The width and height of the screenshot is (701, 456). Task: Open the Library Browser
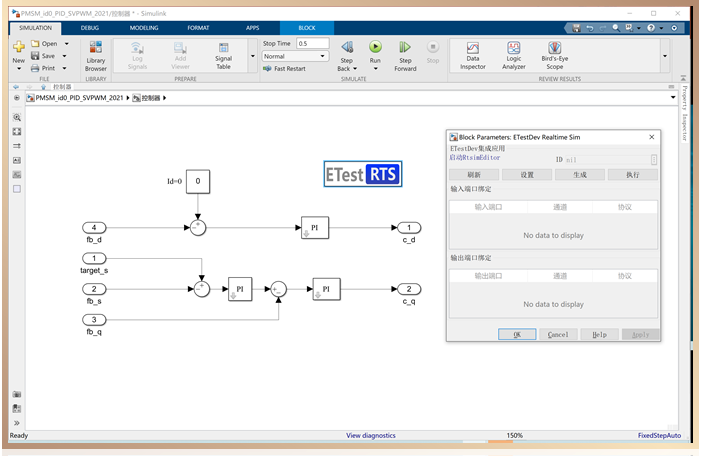(96, 56)
